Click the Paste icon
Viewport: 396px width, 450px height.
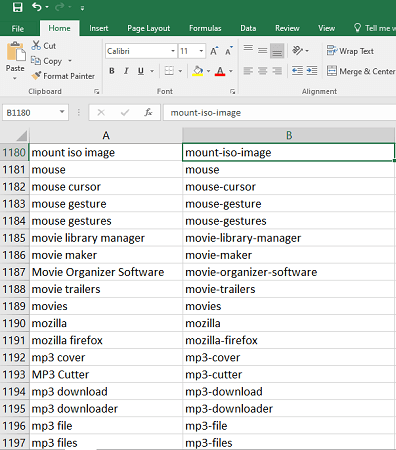point(15,52)
